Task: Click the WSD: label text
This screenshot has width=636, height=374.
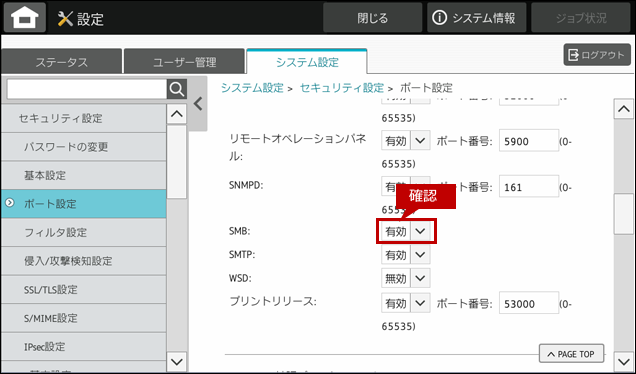Action: (240, 278)
